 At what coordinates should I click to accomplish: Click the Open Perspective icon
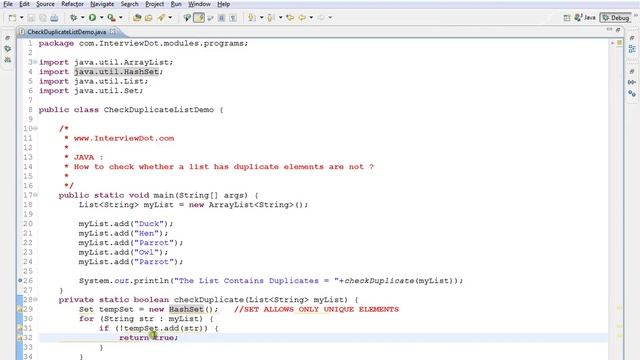click(567, 18)
